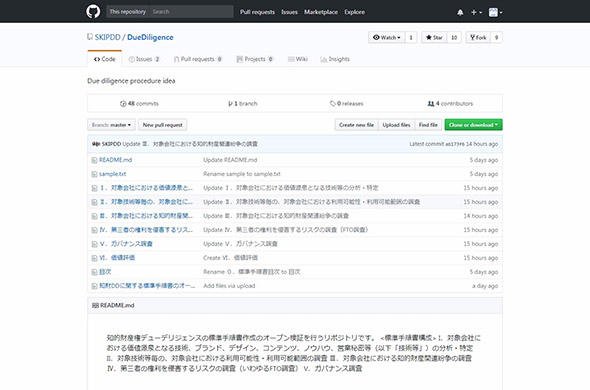
Task: Open Marketplace in top navigation
Action: [x=321, y=12]
